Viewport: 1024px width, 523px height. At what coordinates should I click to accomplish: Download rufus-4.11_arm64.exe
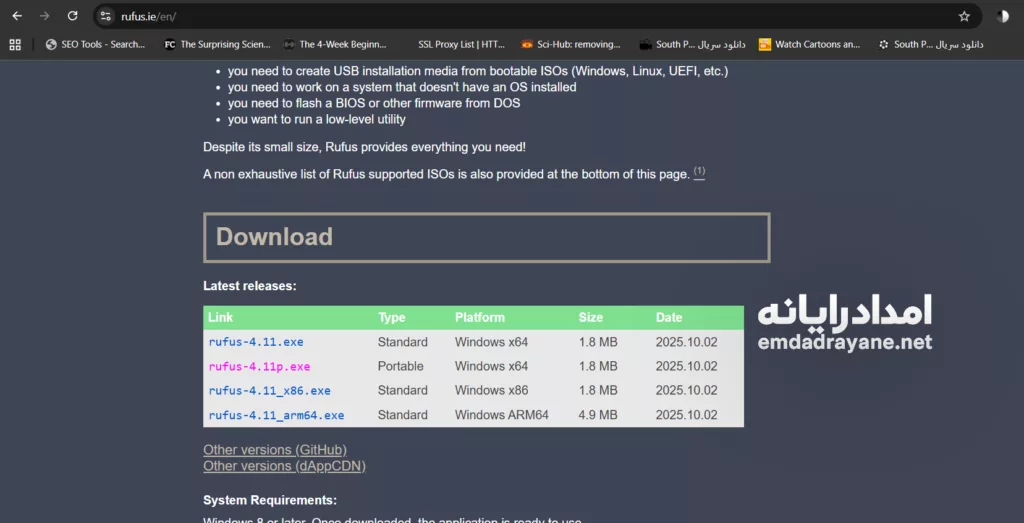coord(276,415)
